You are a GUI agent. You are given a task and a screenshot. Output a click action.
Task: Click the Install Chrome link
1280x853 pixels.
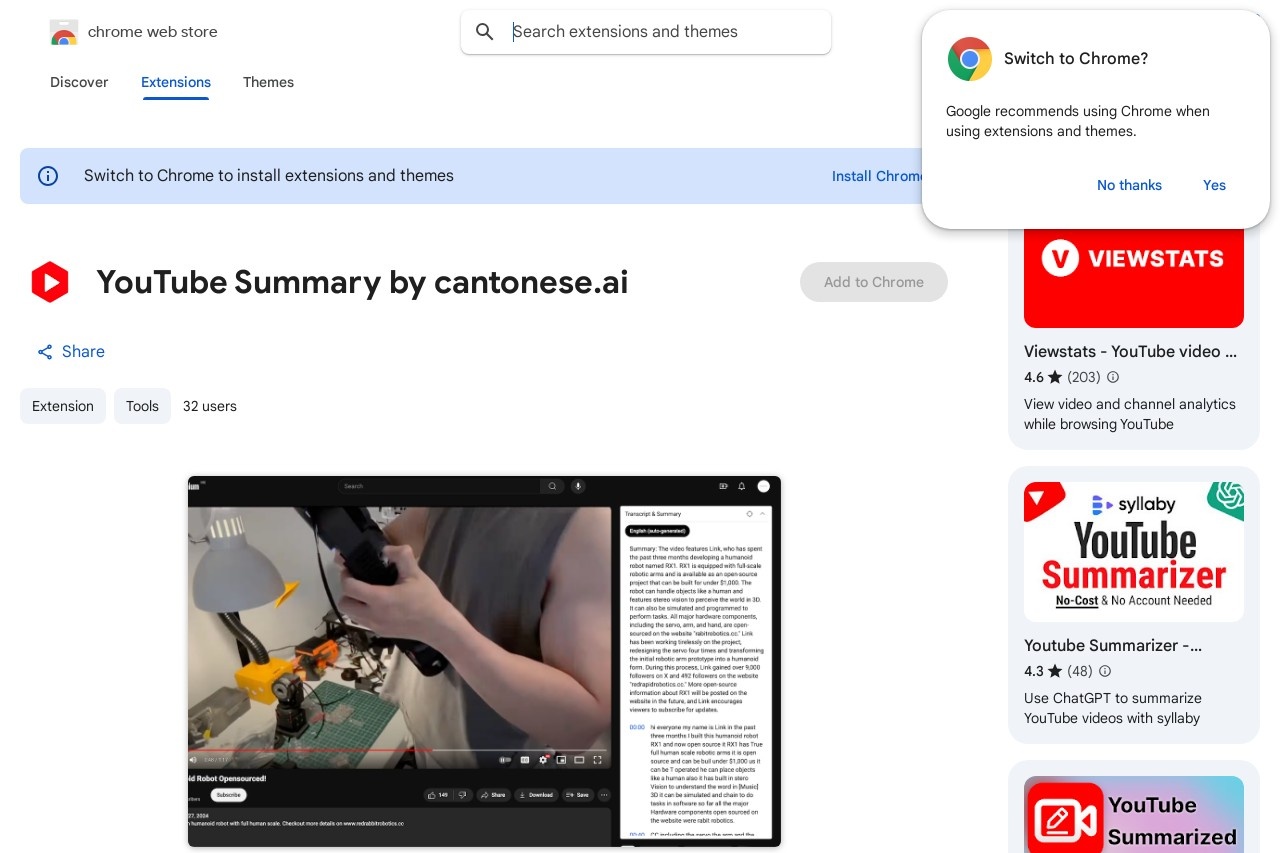click(877, 176)
